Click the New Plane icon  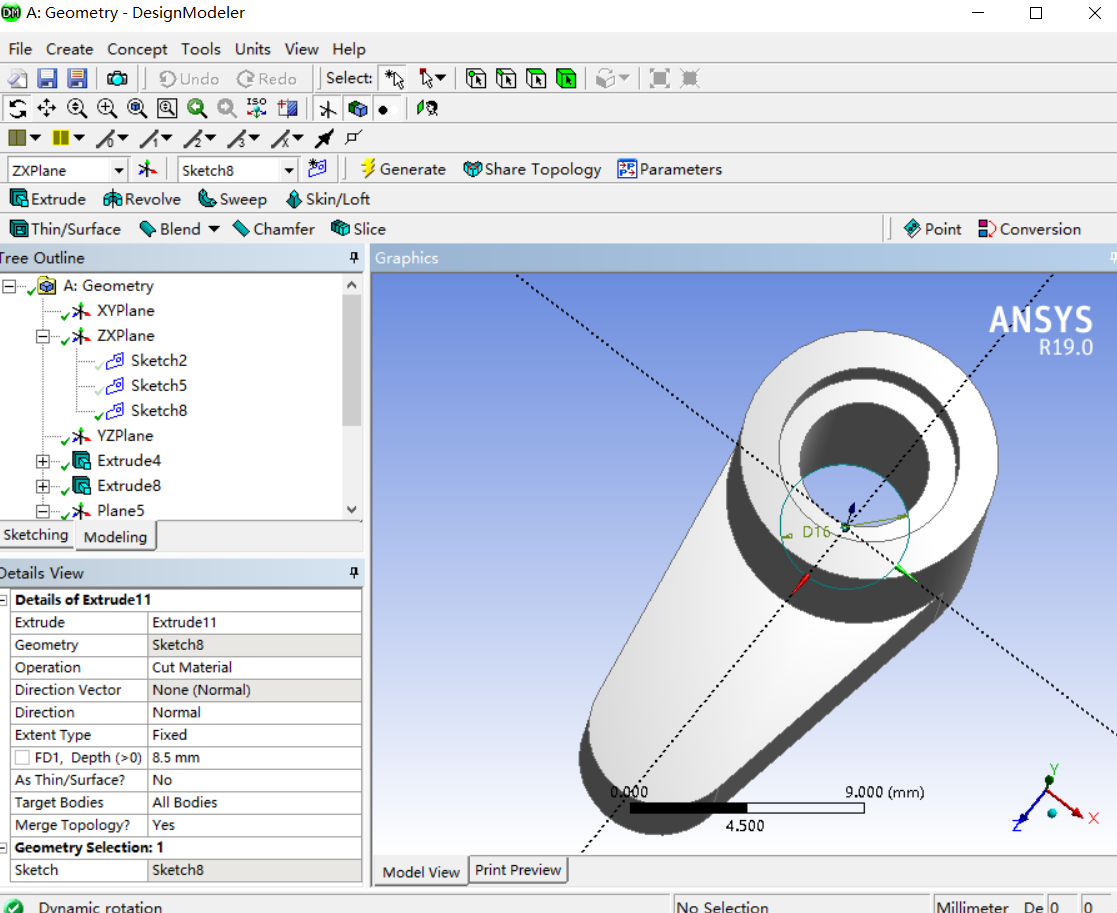[147, 169]
